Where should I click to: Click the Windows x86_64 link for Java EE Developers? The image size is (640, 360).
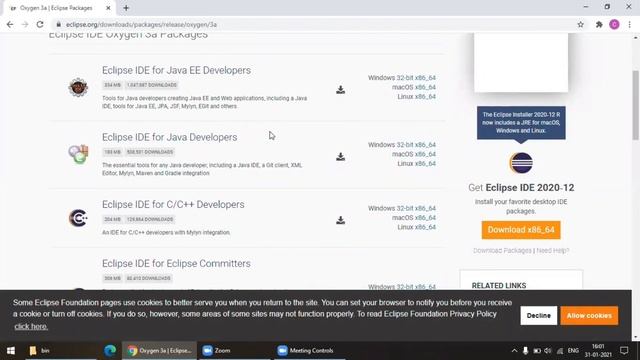pyautogui.click(x=425, y=78)
